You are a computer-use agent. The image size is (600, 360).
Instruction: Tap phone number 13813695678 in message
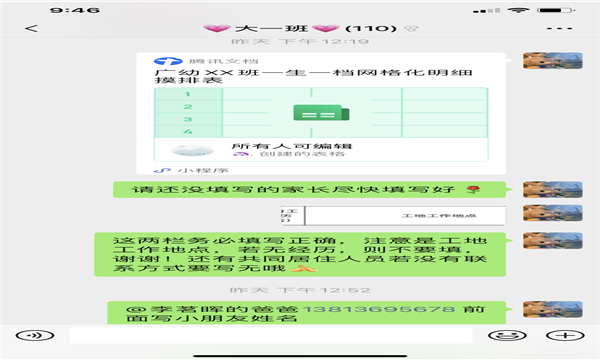(379, 309)
